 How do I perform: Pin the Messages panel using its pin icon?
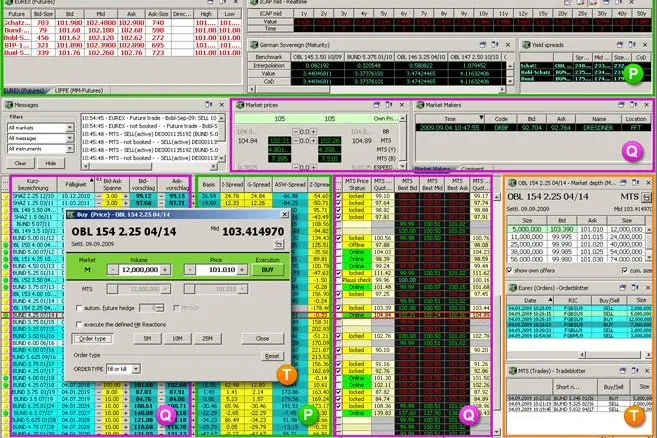208,105
